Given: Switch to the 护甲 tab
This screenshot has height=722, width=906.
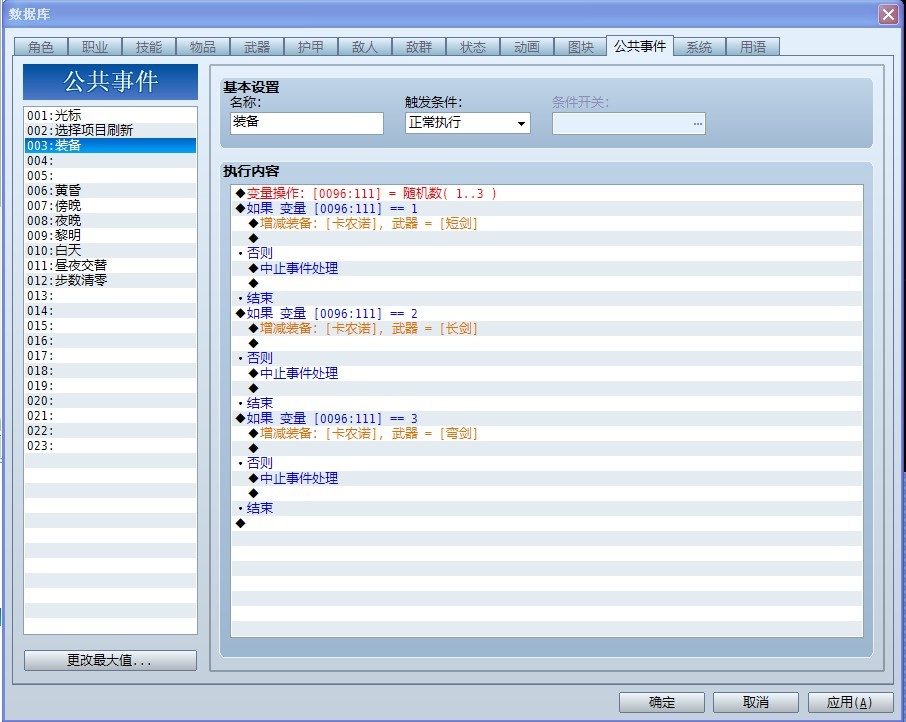Looking at the screenshot, I should (311, 47).
